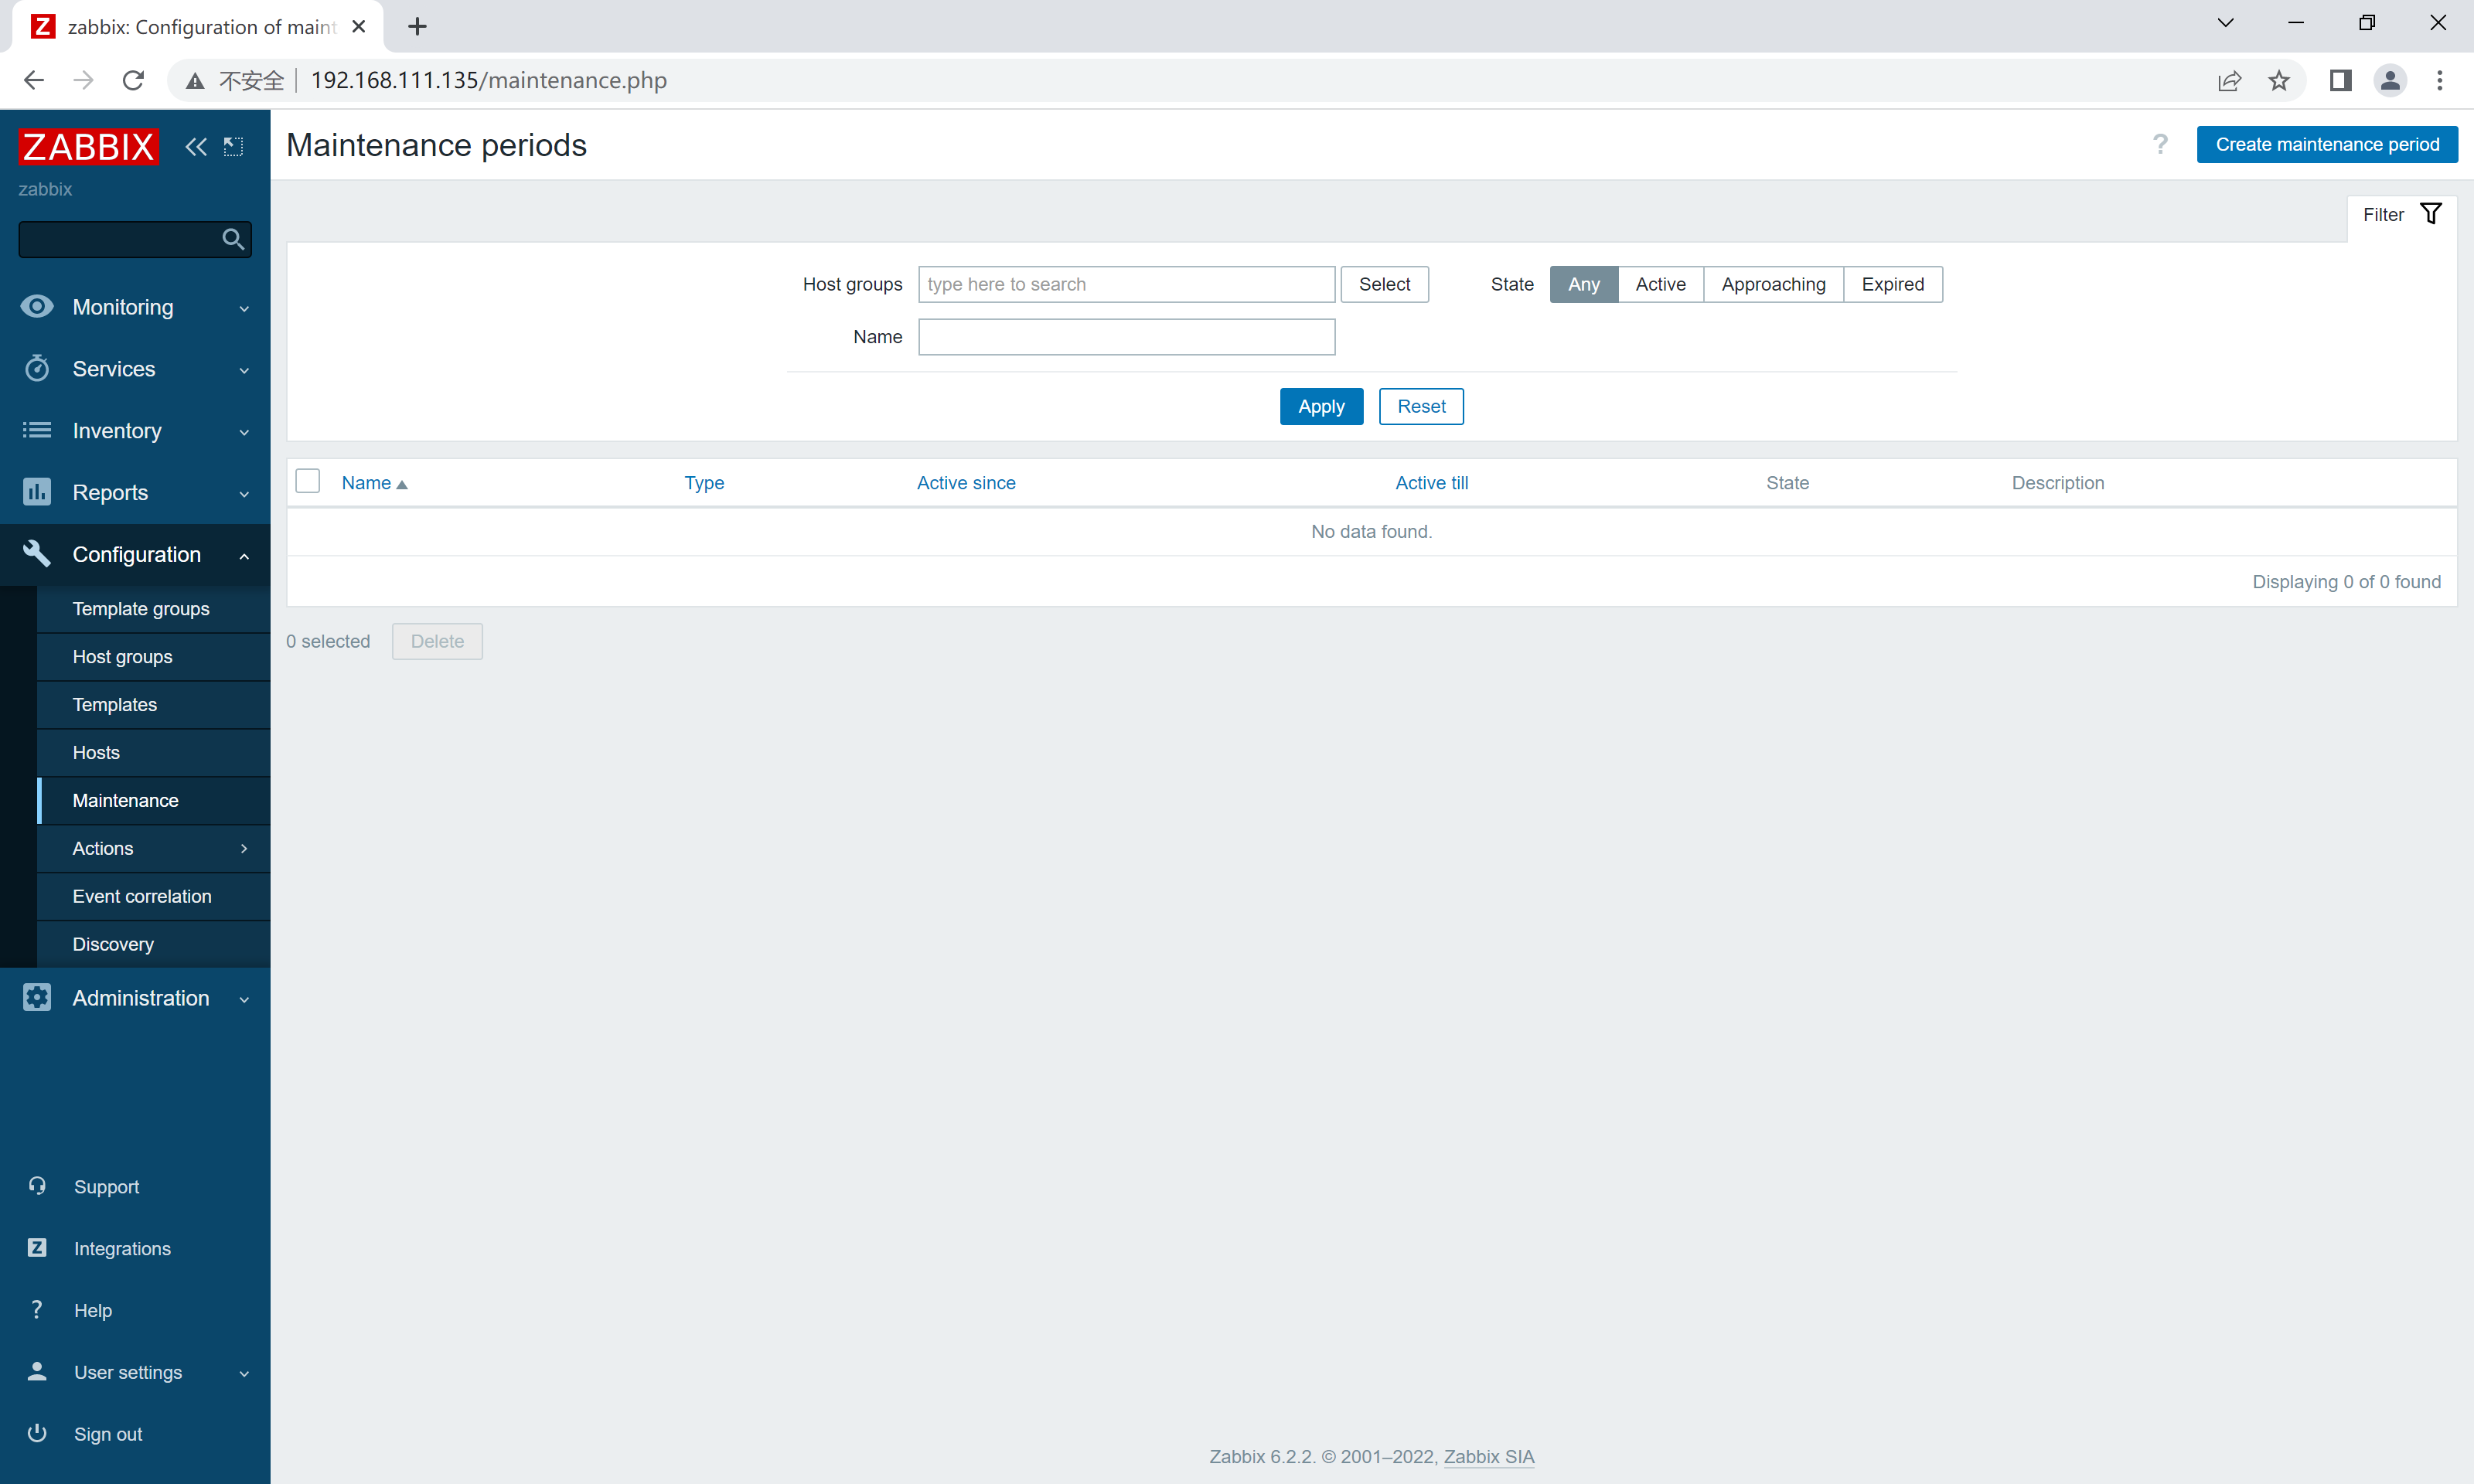Open a new browser tab
Viewport: 2474px width, 1484px height.
pos(418,26)
